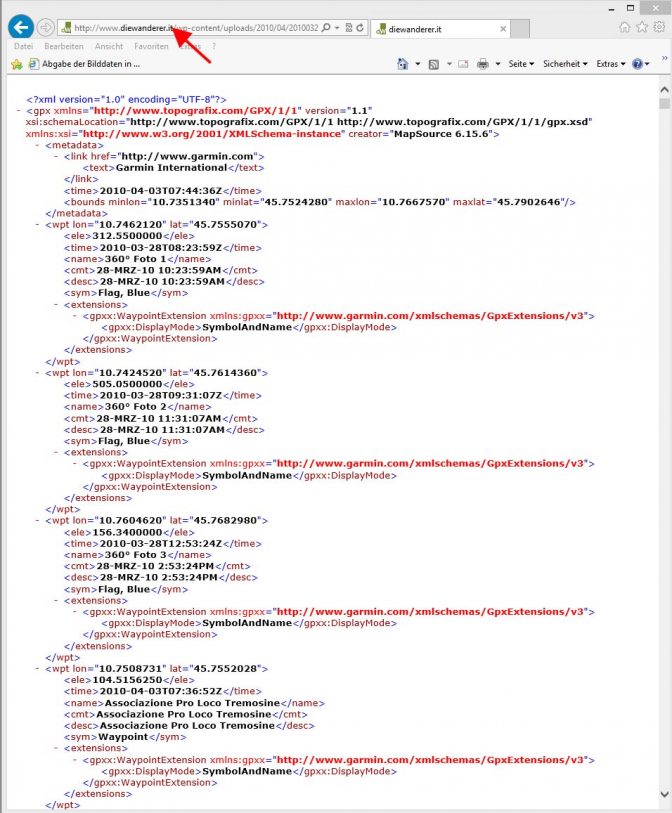The width and height of the screenshot is (672, 813).
Task: Open the Tools gear icon
Action: click(659, 27)
